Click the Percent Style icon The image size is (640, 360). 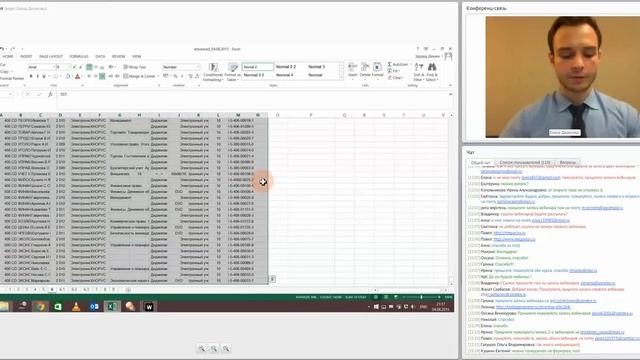click(176, 76)
